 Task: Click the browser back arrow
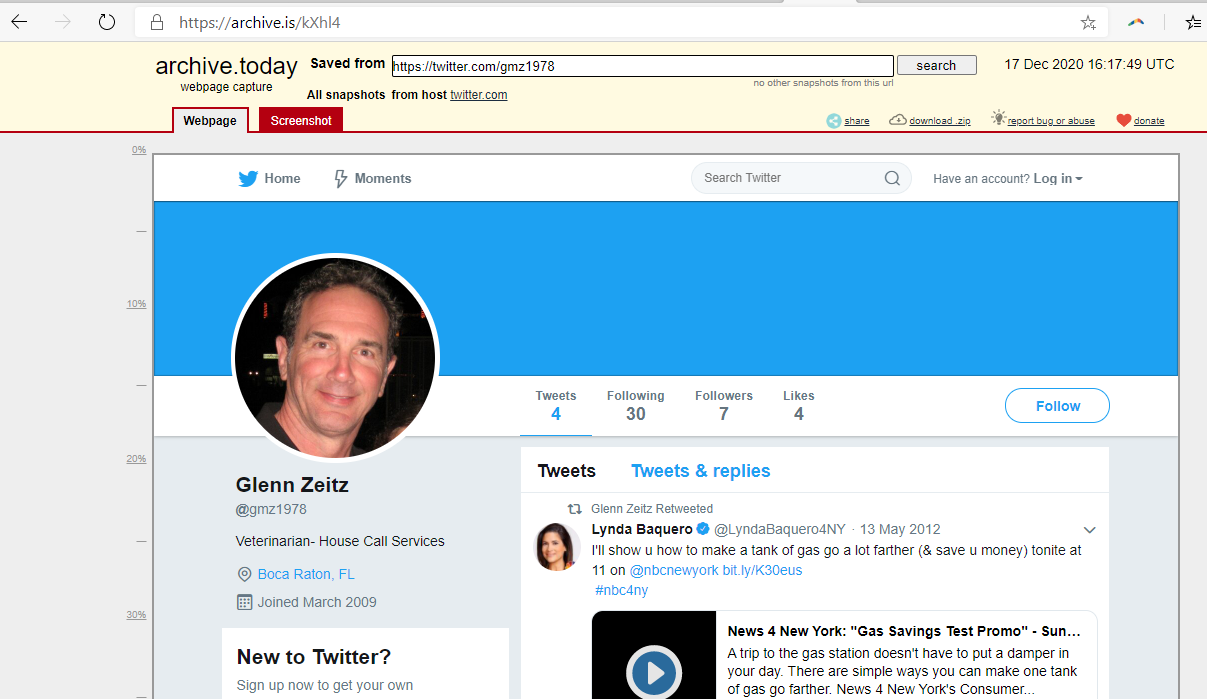19,22
